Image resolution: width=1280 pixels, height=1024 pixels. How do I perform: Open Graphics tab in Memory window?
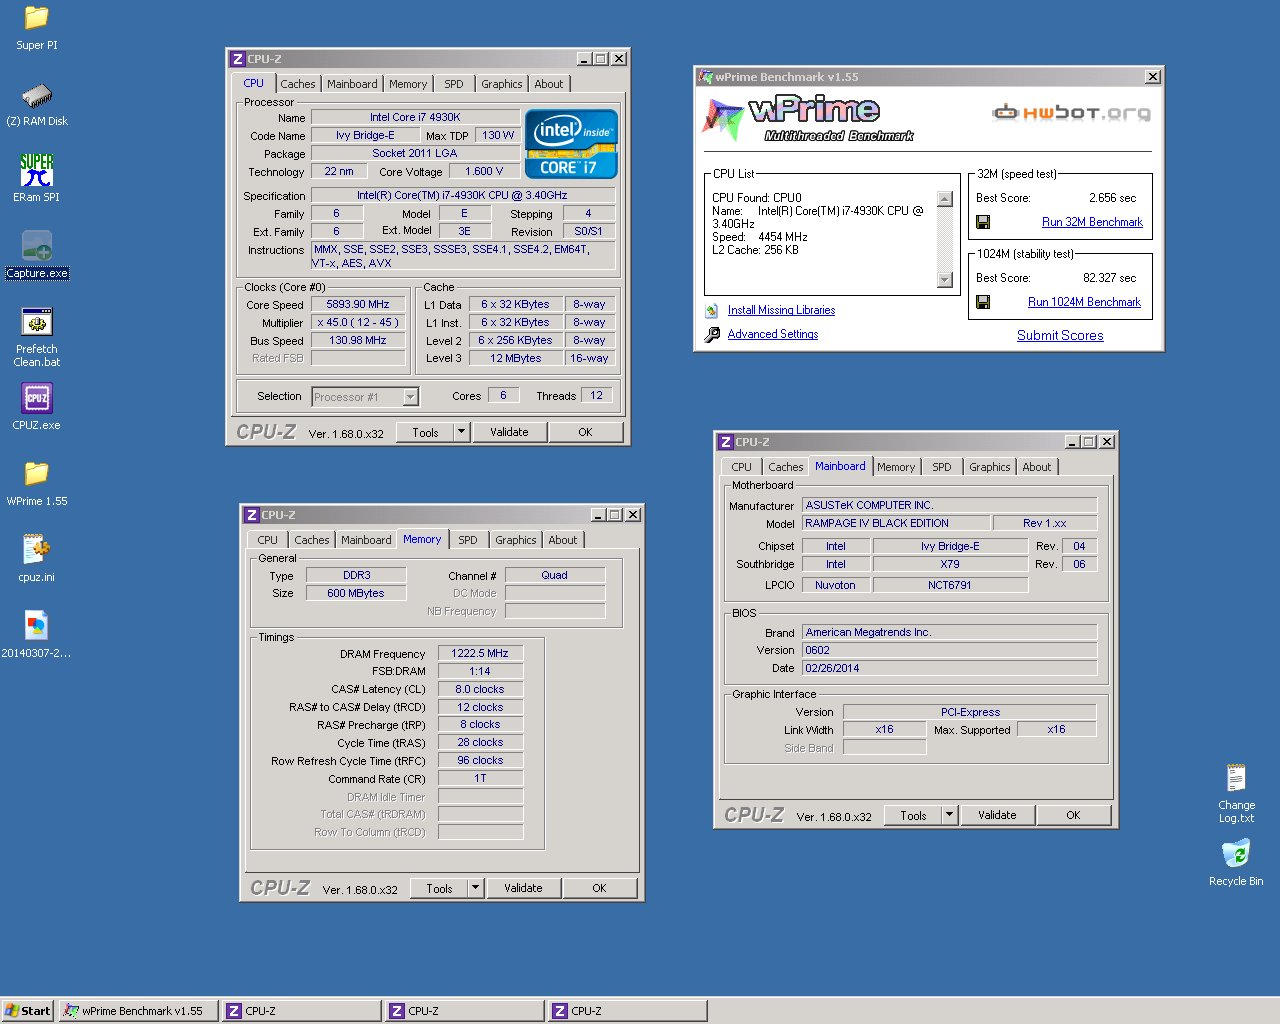[x=516, y=540]
